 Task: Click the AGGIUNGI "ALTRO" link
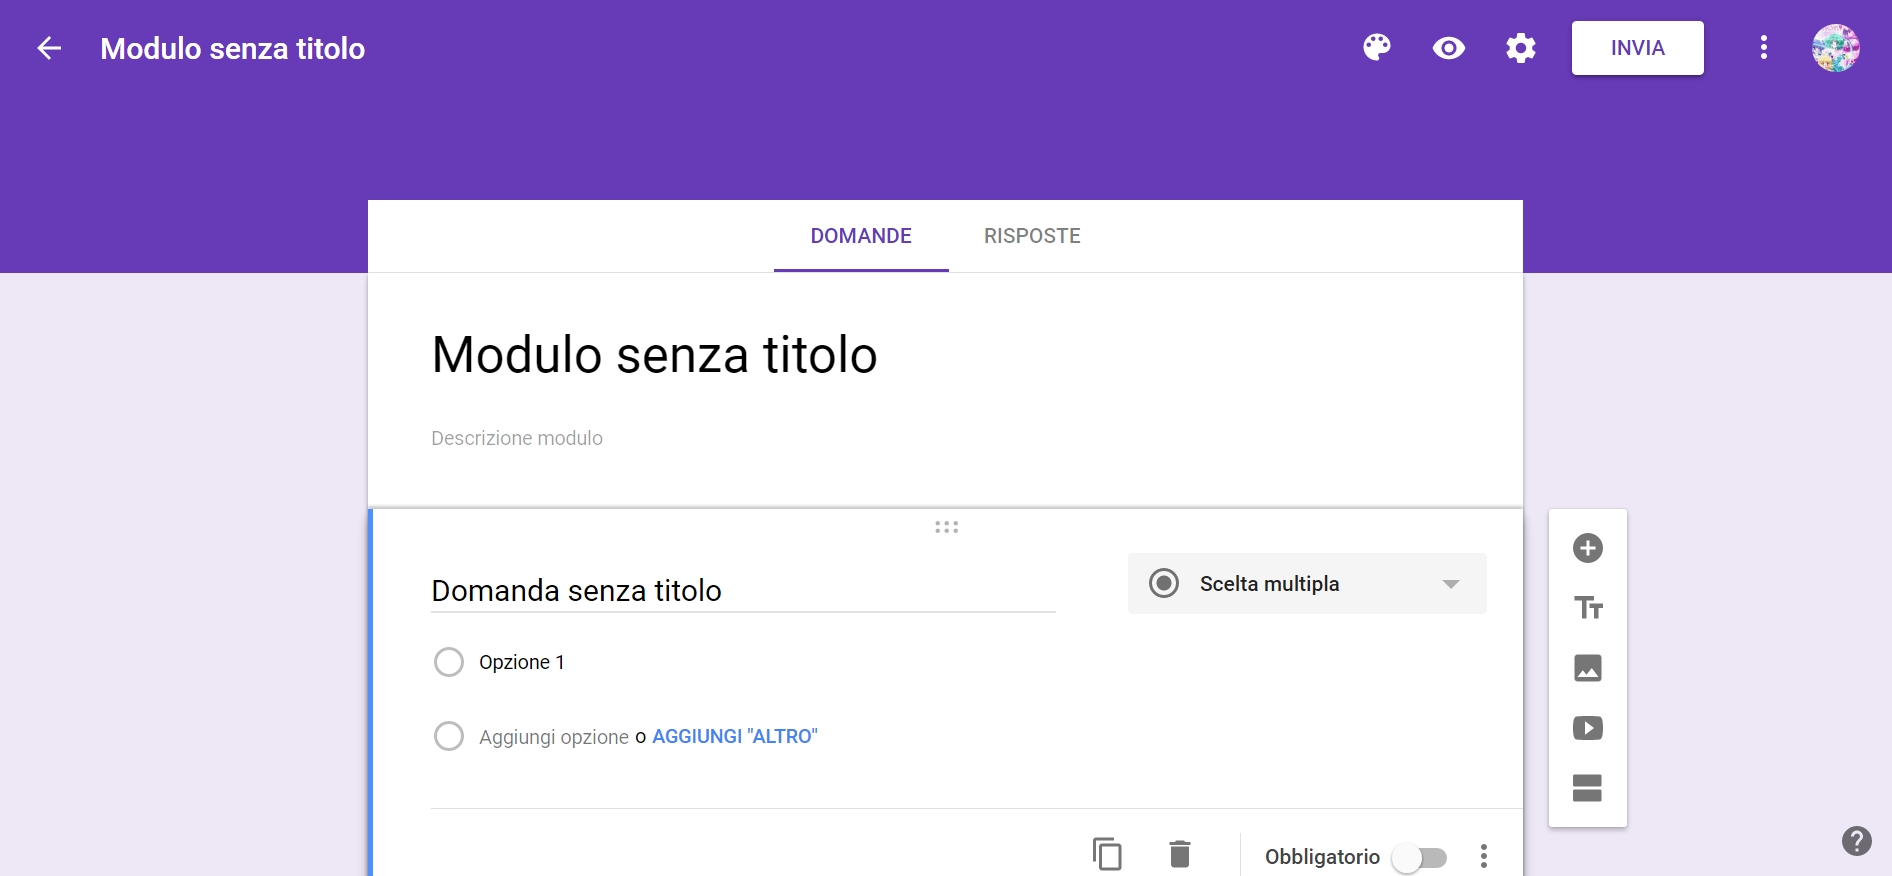pos(735,737)
